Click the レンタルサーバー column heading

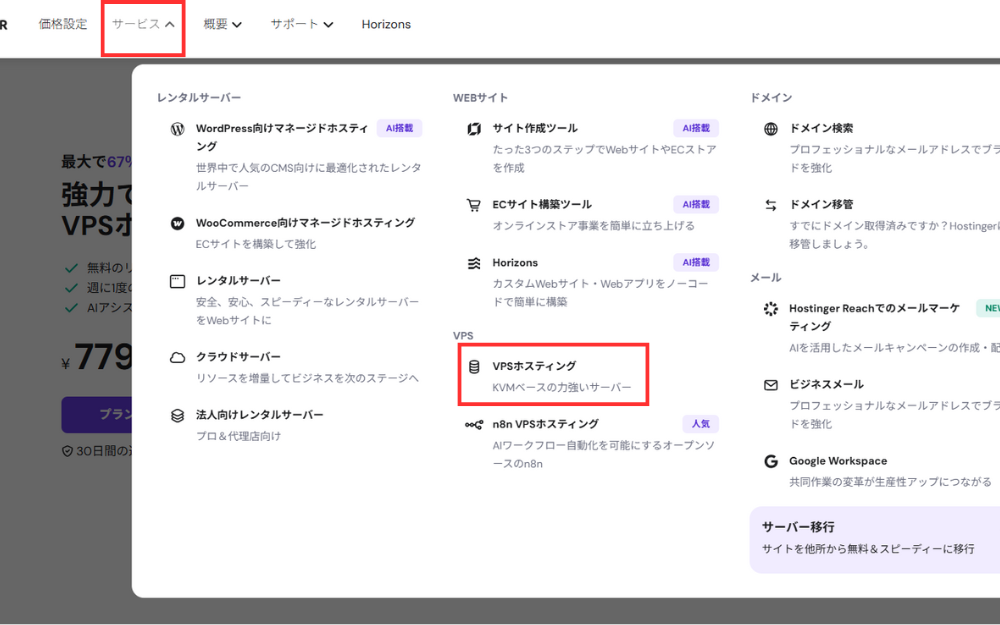coord(199,98)
